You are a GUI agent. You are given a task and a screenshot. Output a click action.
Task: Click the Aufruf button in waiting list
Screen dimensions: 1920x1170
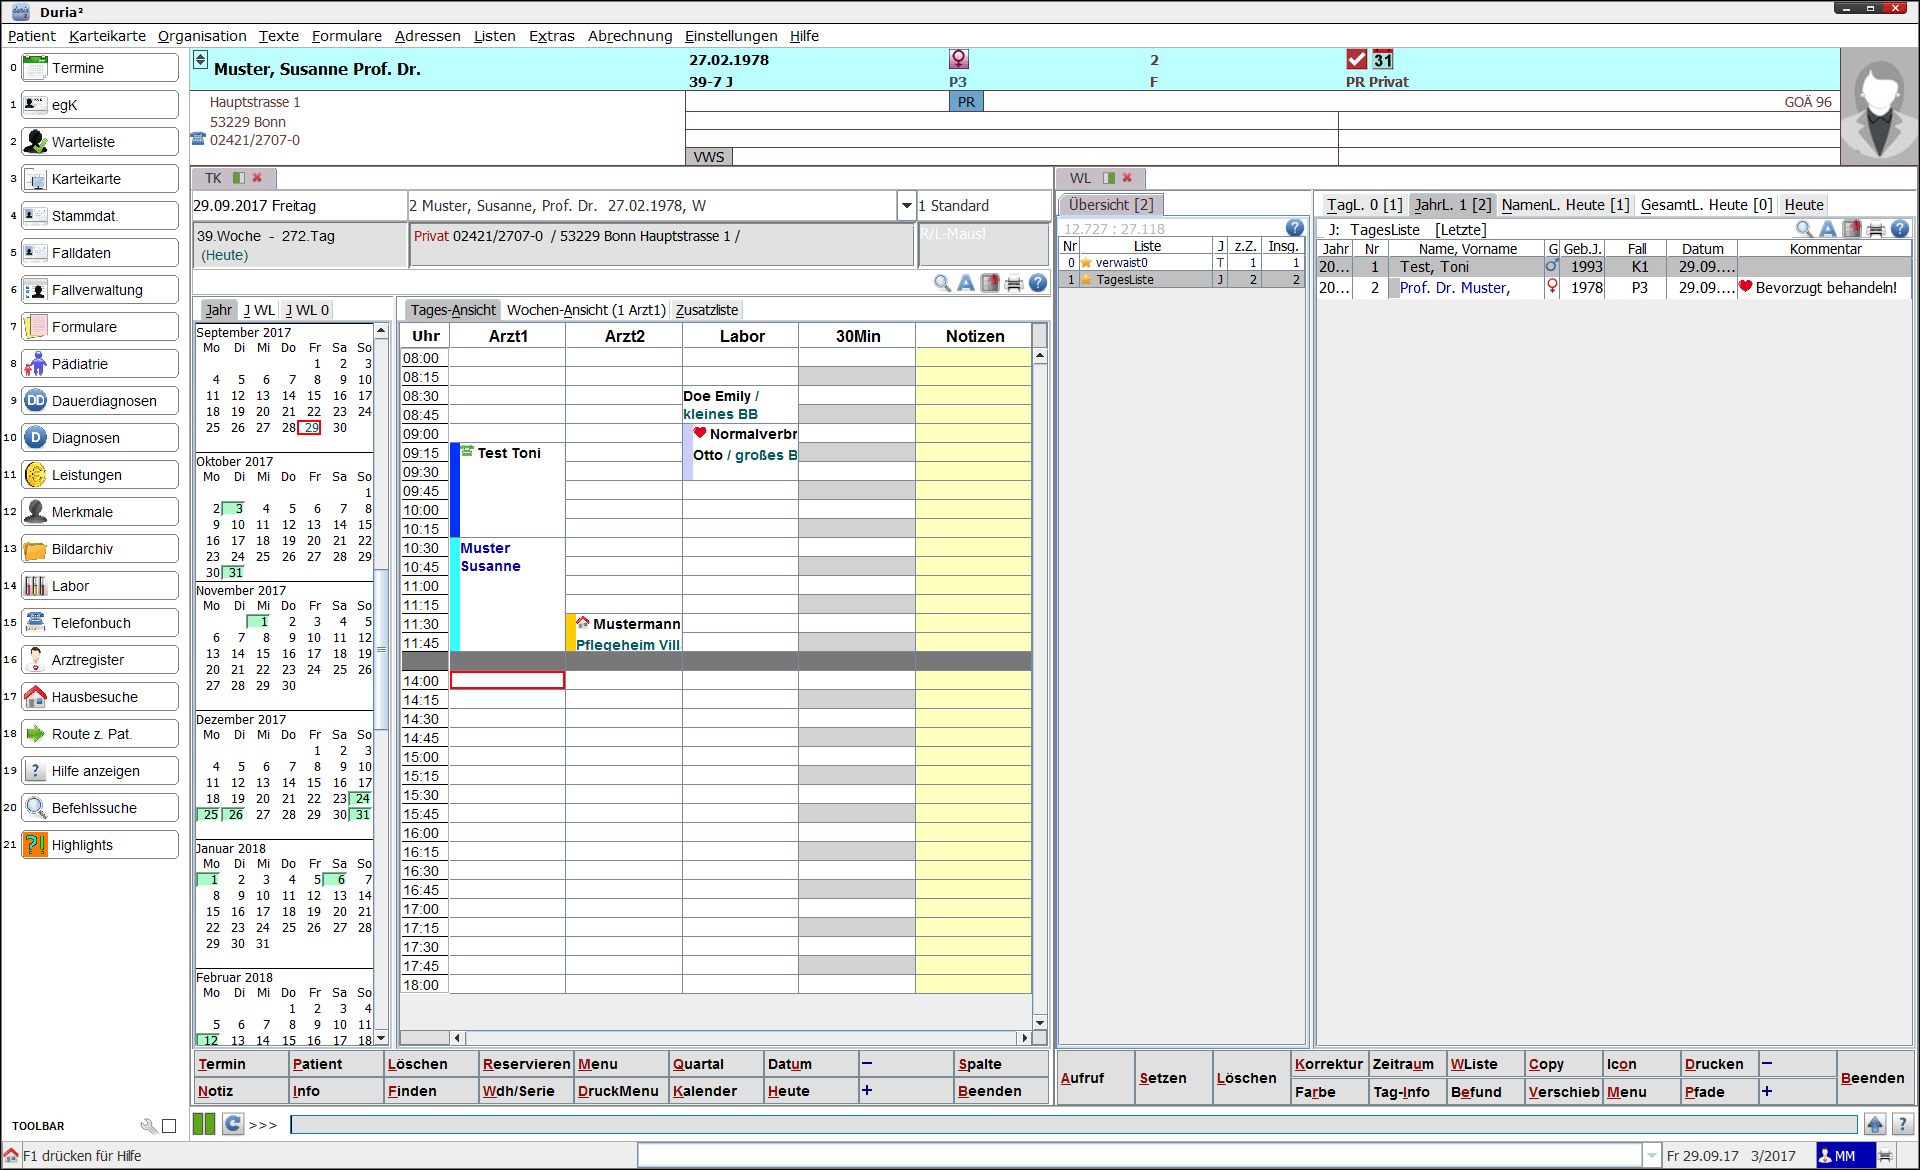coord(1096,1078)
